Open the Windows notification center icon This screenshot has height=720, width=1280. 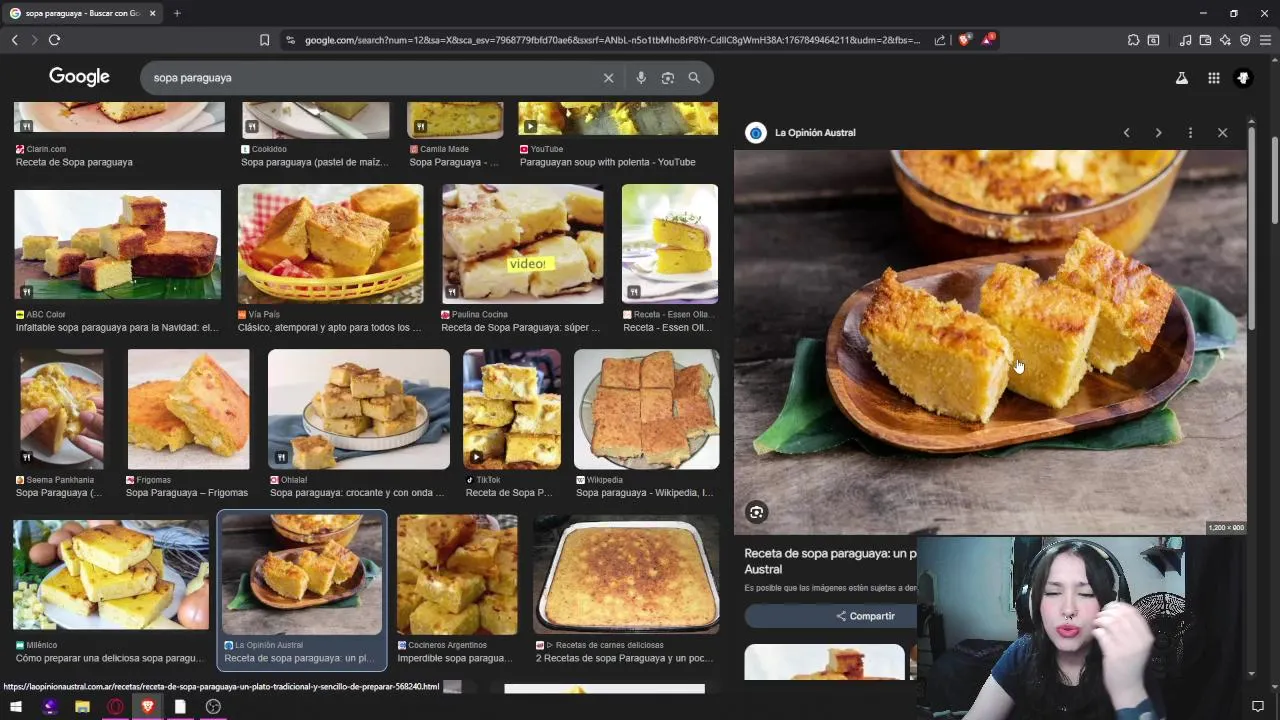click(1258, 707)
